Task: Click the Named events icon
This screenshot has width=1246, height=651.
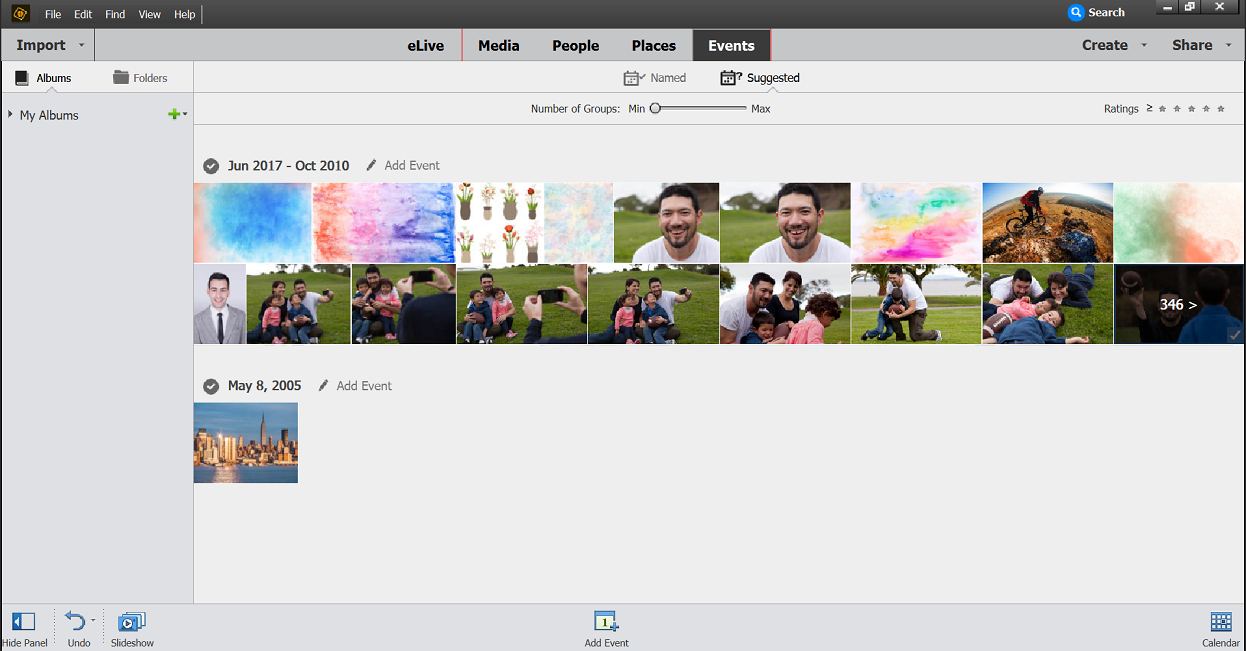Action: [x=655, y=77]
